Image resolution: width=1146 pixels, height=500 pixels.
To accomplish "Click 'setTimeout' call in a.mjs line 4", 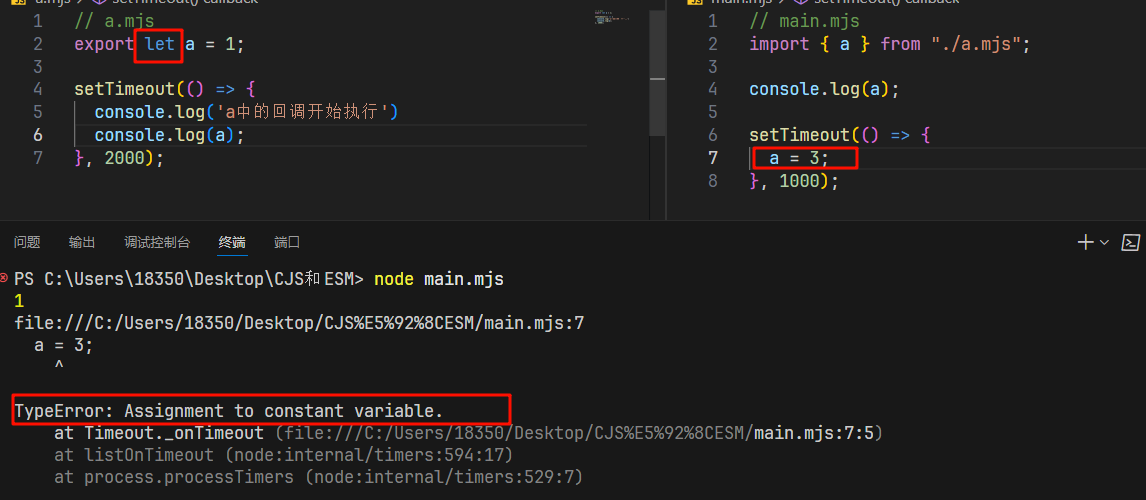I will point(124,89).
